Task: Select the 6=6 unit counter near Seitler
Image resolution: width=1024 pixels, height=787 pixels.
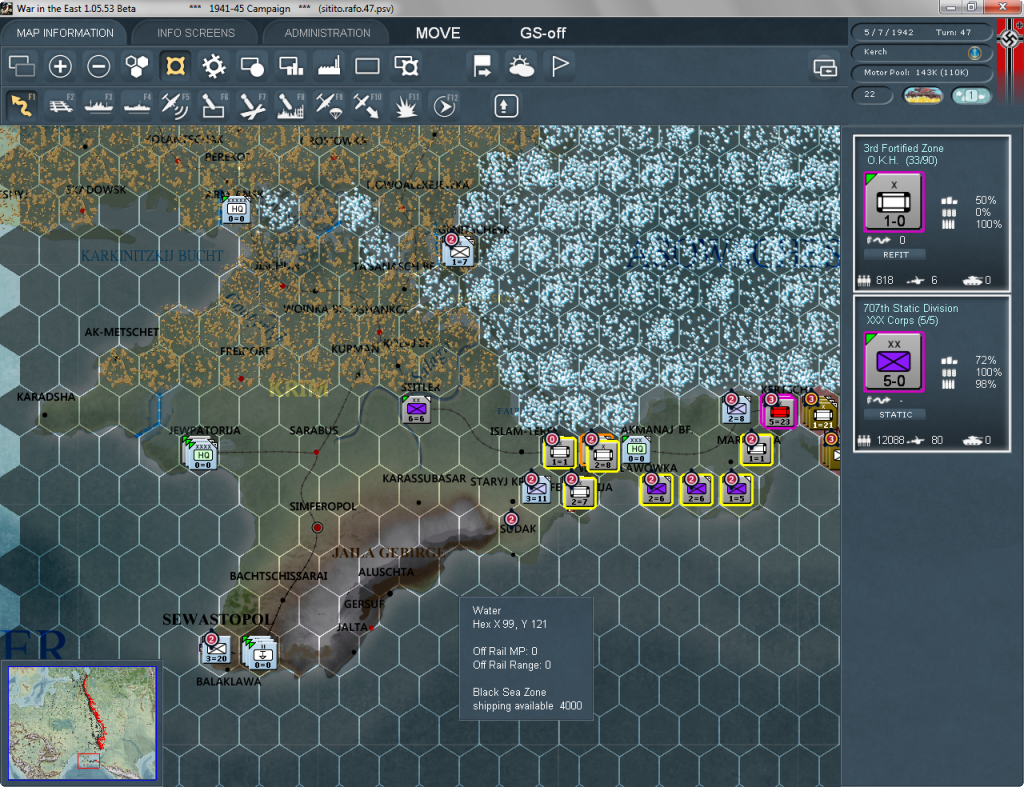Action: tap(416, 410)
